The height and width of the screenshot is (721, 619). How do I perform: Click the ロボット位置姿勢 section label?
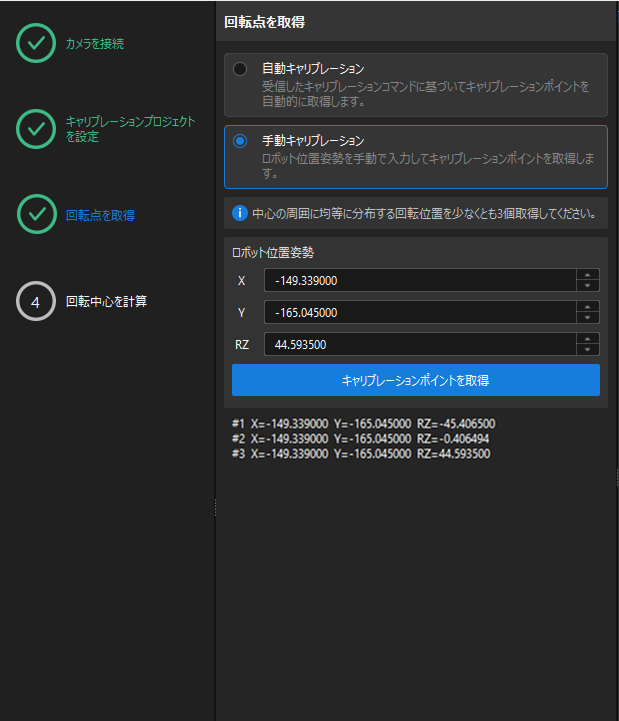[273, 252]
